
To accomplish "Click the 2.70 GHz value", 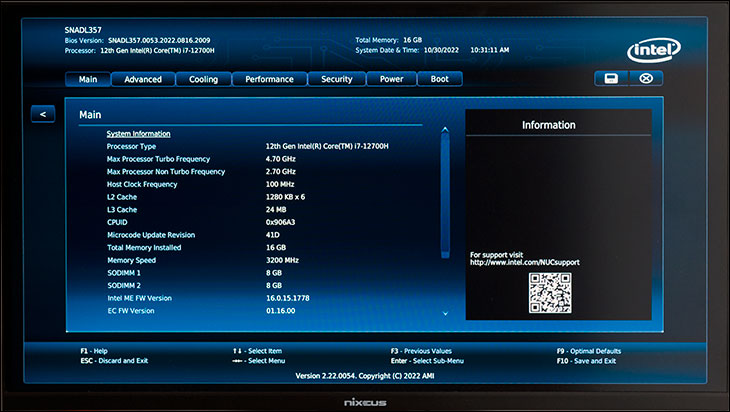I will (x=281, y=171).
